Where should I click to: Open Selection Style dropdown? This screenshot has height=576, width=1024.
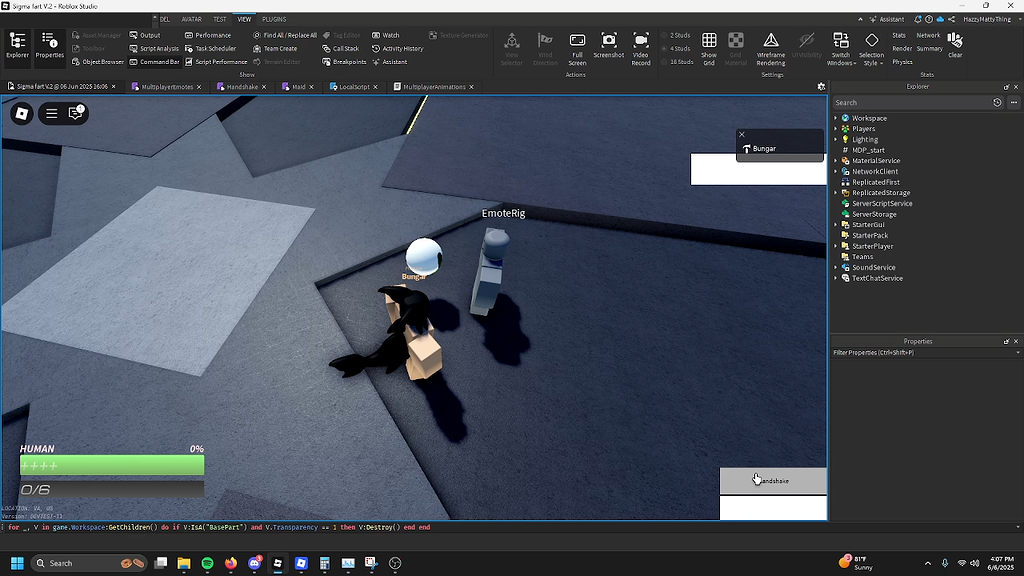(x=871, y=49)
